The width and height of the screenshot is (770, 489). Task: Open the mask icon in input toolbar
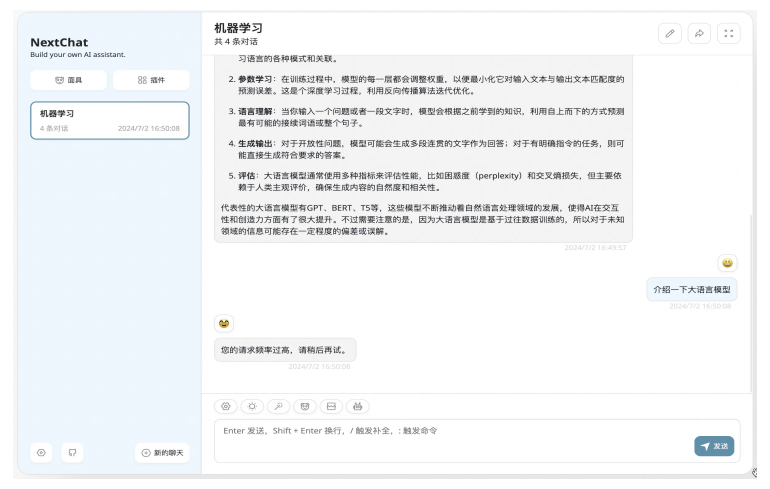(x=305, y=406)
